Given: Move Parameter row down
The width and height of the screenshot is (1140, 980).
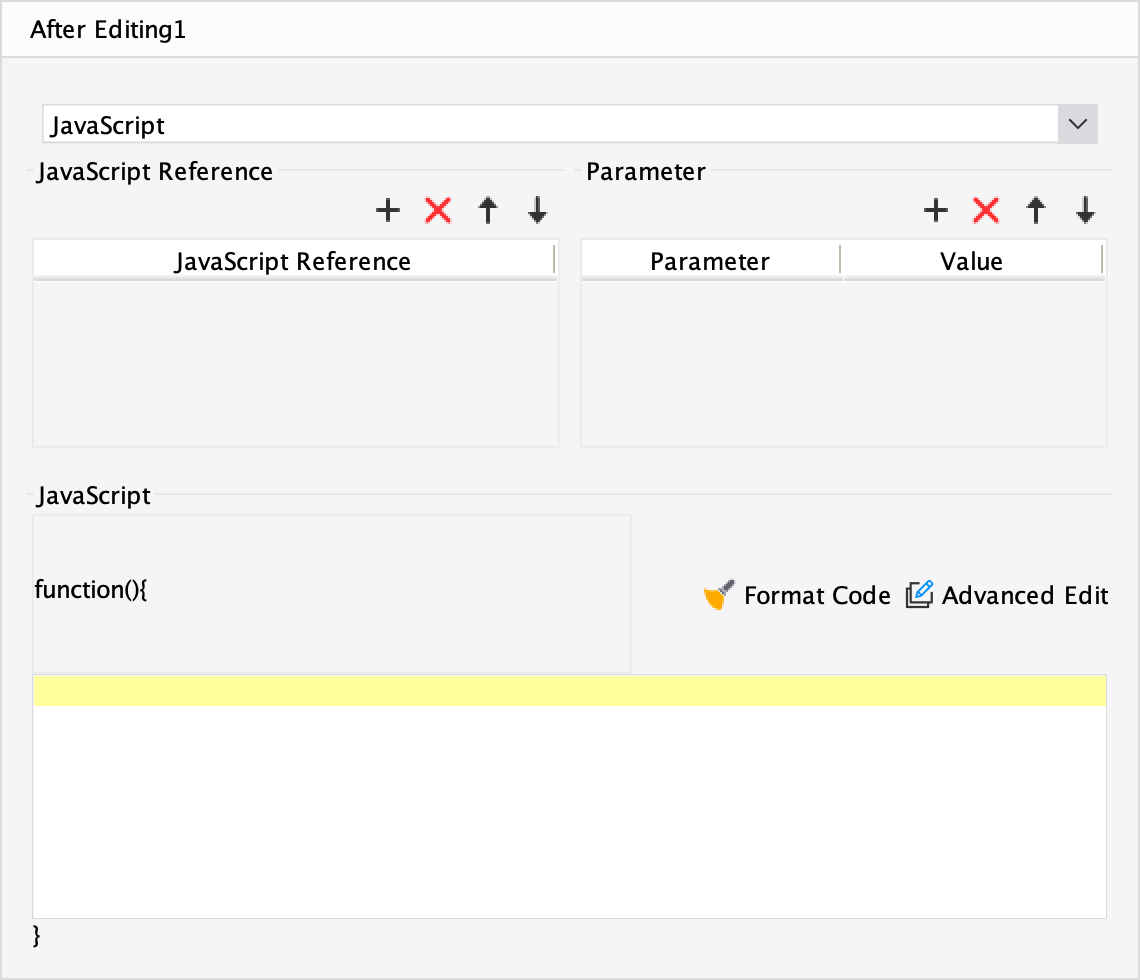Looking at the screenshot, I should coord(1085,211).
